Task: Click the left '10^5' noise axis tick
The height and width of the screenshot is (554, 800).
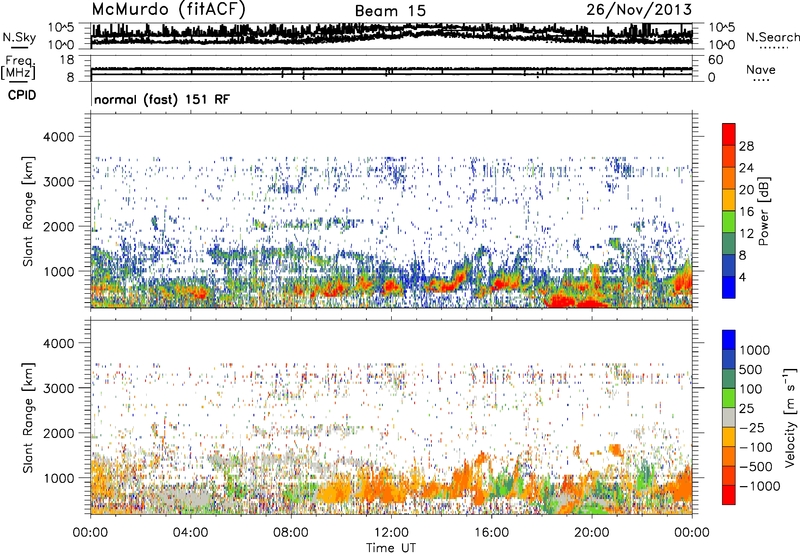Action: click(x=61, y=27)
